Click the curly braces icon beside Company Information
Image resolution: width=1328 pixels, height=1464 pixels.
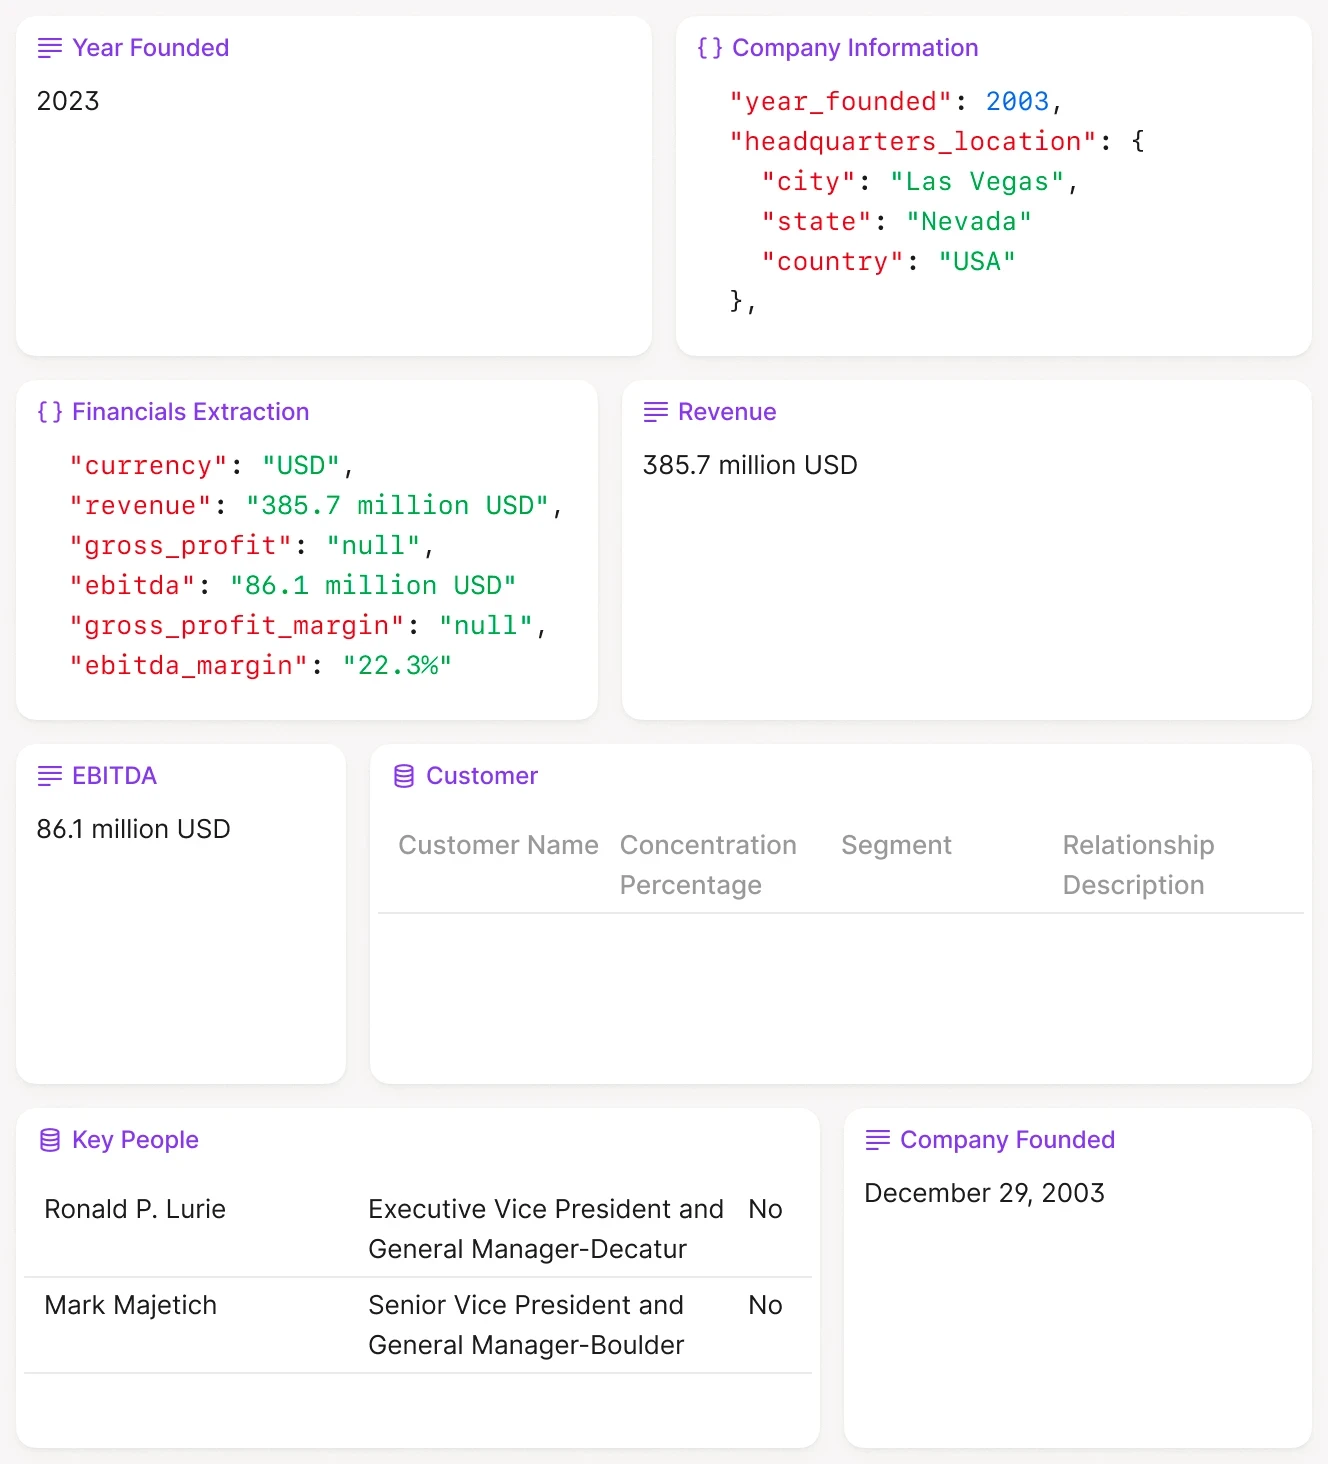[x=709, y=48]
